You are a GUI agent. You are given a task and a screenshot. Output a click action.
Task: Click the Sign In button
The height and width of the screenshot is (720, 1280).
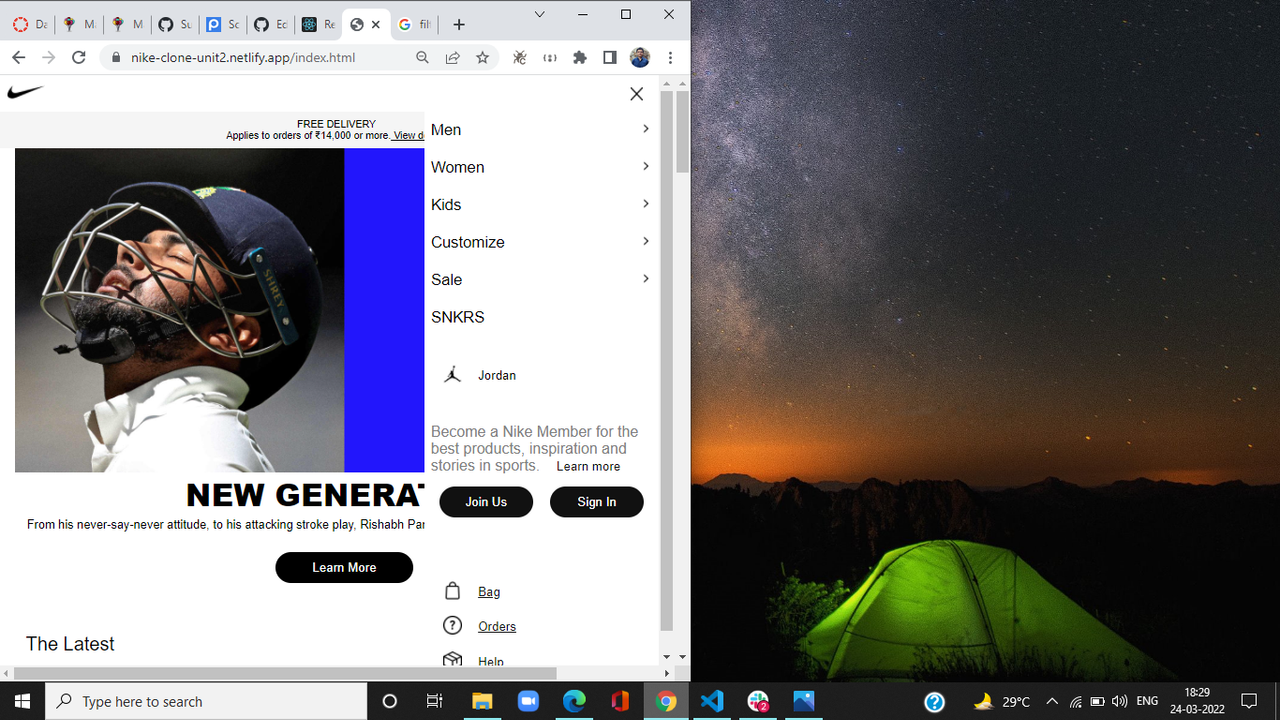point(597,502)
